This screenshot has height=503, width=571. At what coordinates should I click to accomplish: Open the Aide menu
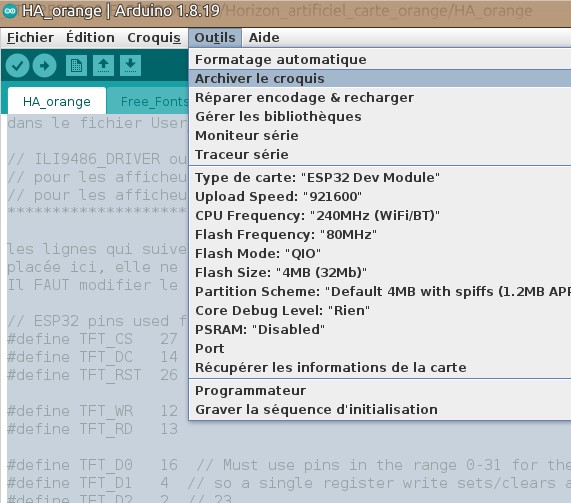(264, 38)
